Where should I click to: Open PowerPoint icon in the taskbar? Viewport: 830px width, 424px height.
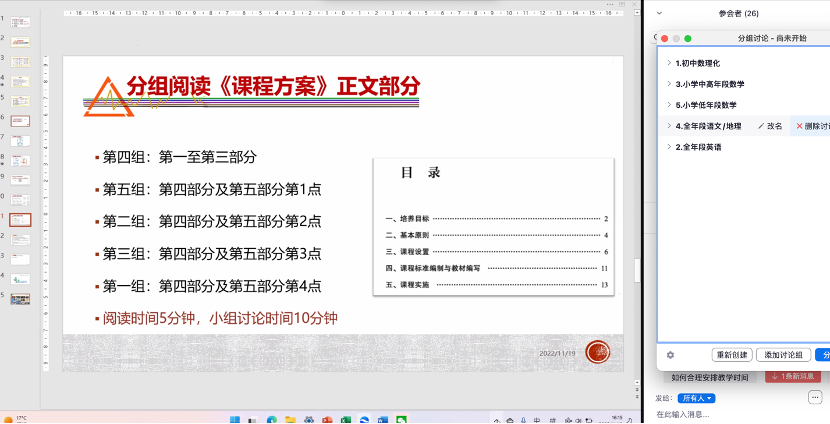pyautogui.click(x=325, y=419)
